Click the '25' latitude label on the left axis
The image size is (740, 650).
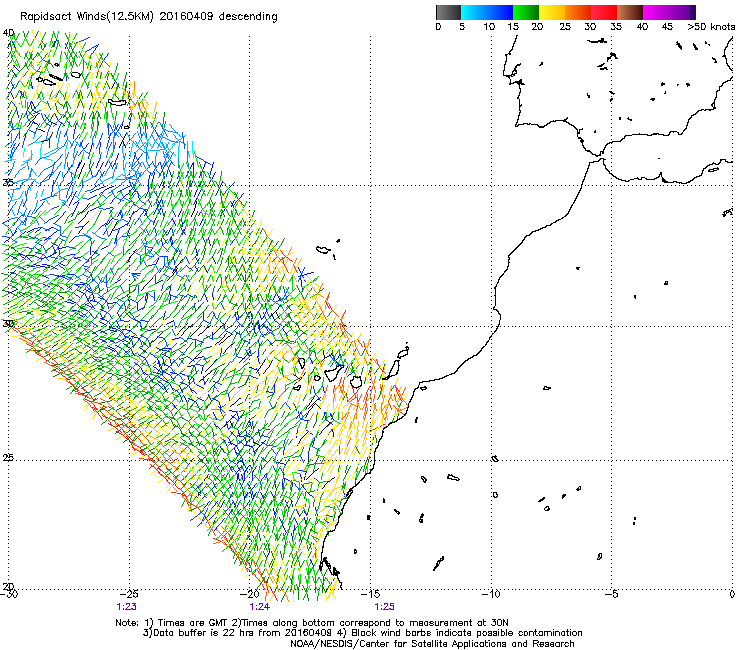[8, 458]
